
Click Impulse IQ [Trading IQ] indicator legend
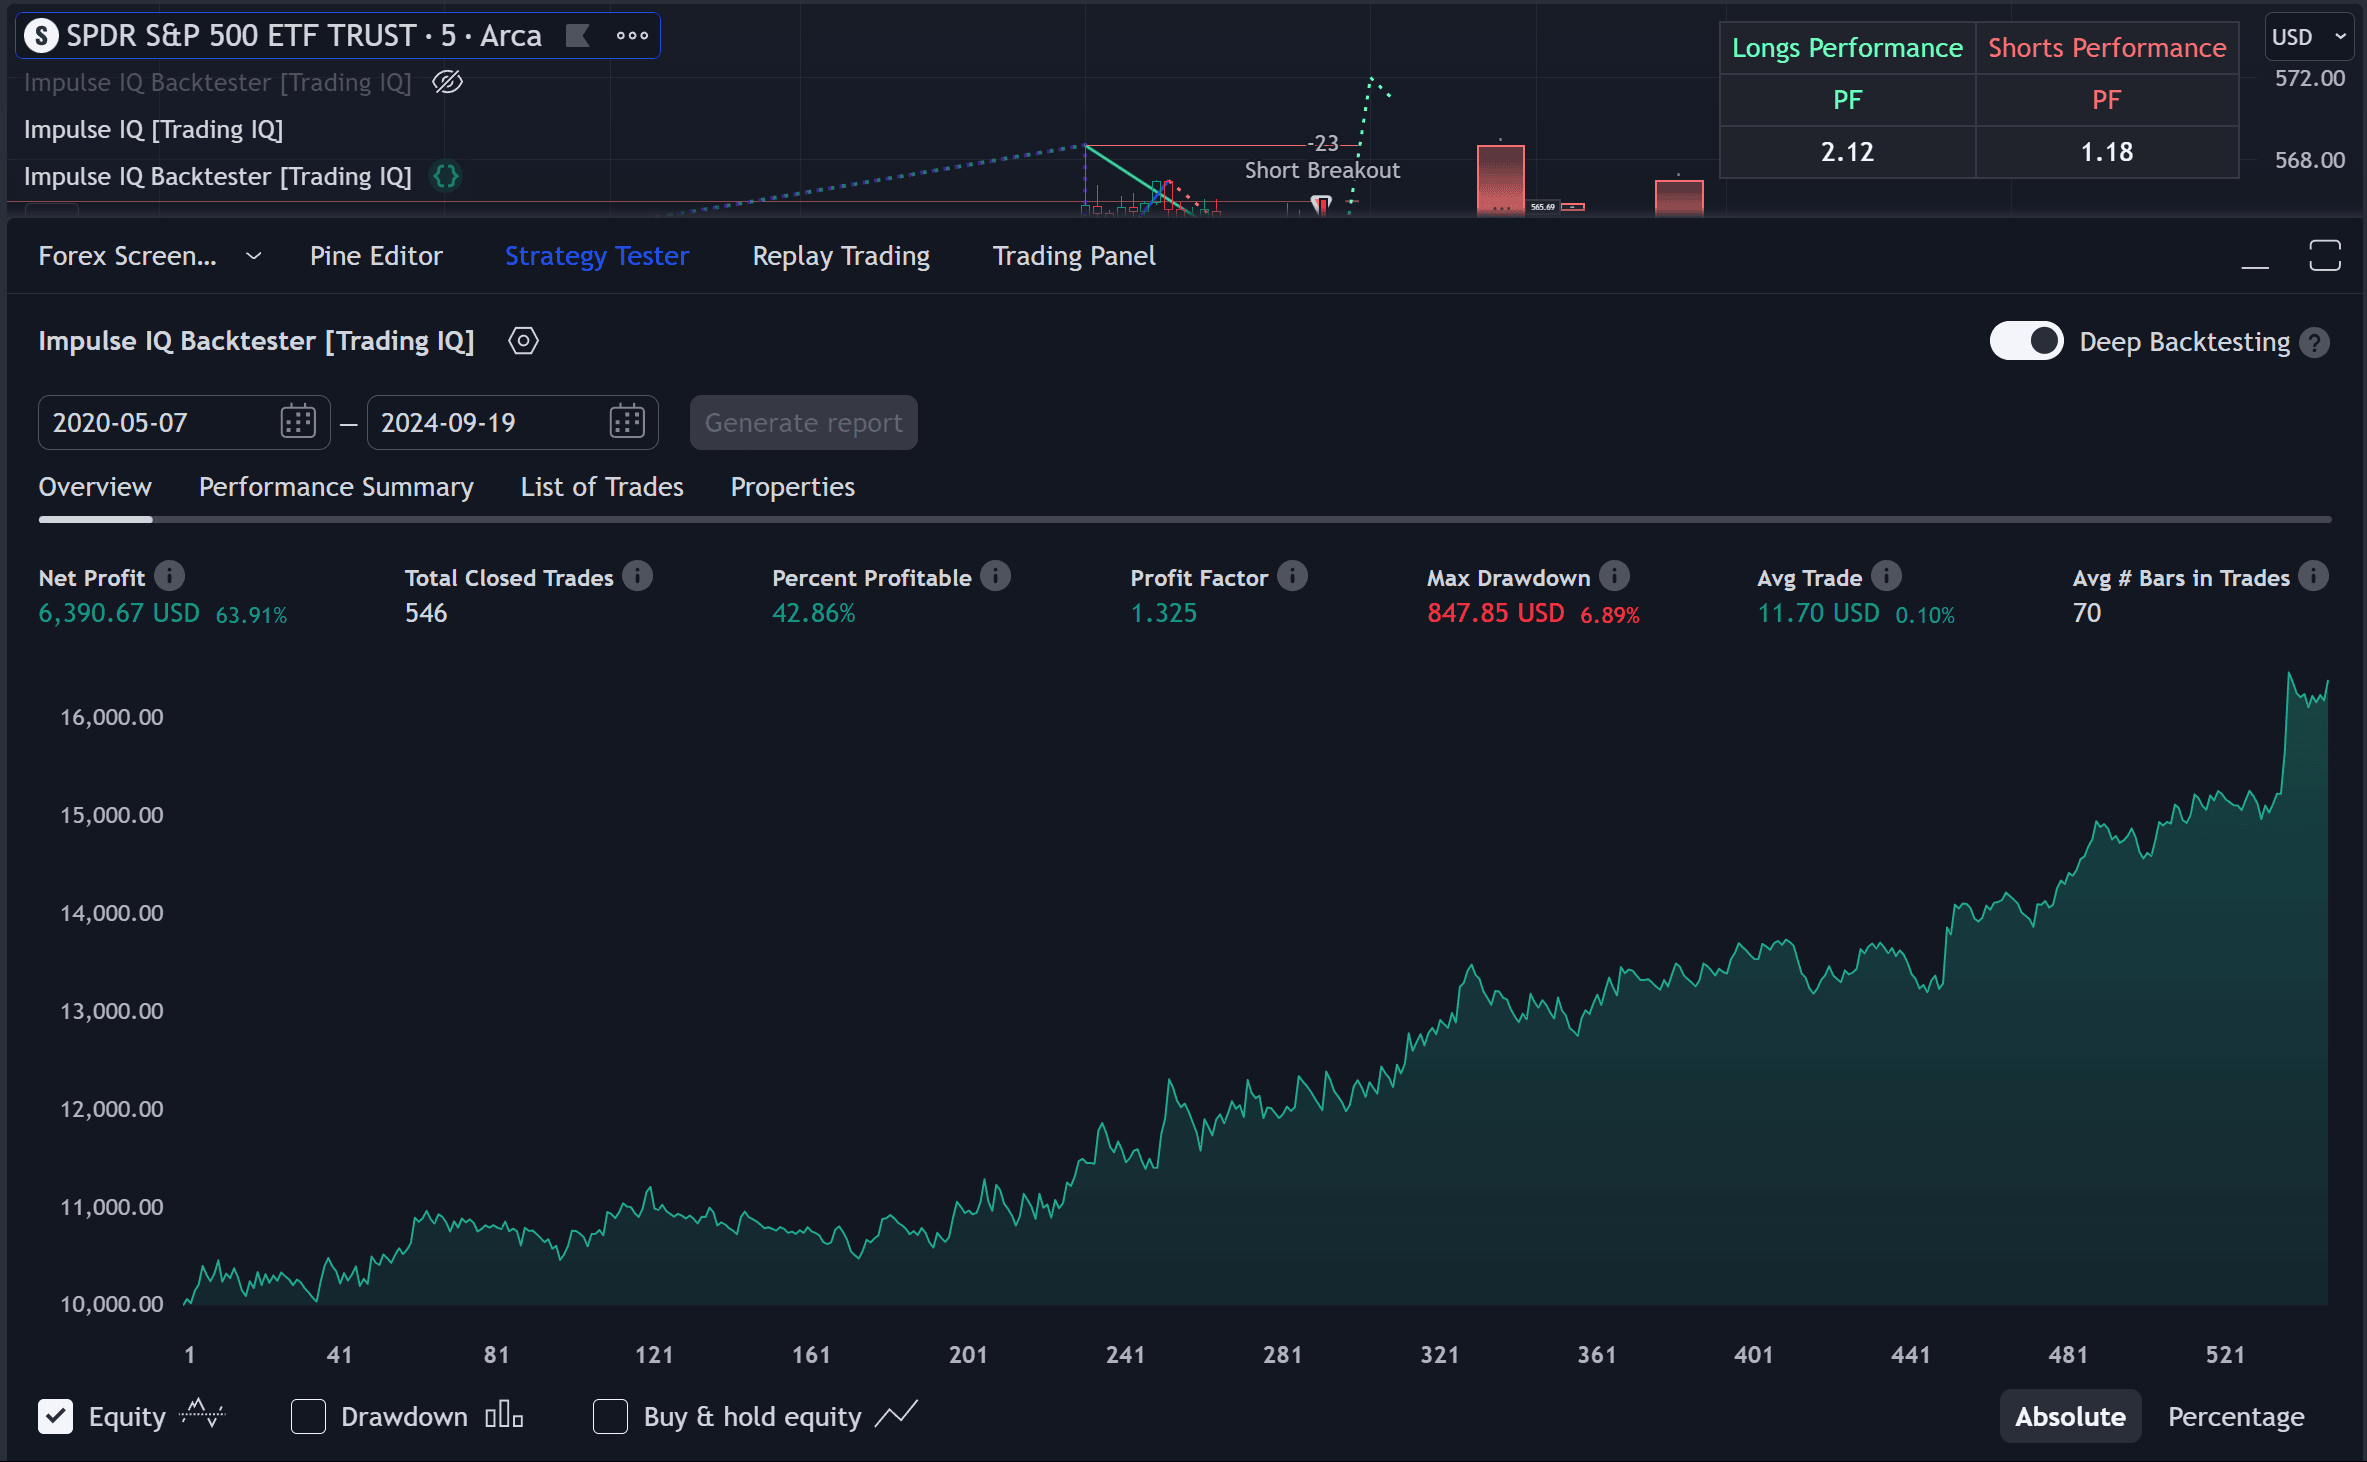153,129
